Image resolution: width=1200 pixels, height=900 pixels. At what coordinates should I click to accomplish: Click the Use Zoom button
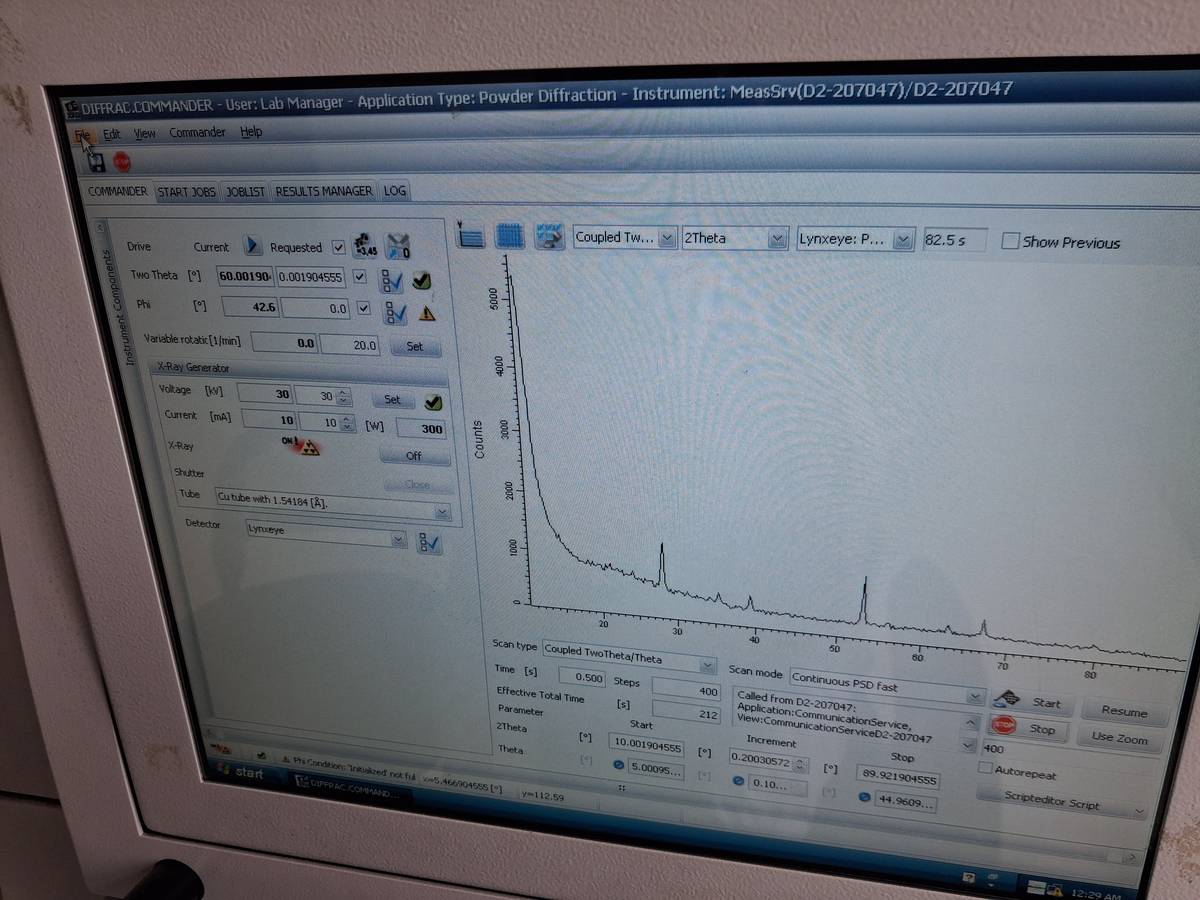(1119, 738)
